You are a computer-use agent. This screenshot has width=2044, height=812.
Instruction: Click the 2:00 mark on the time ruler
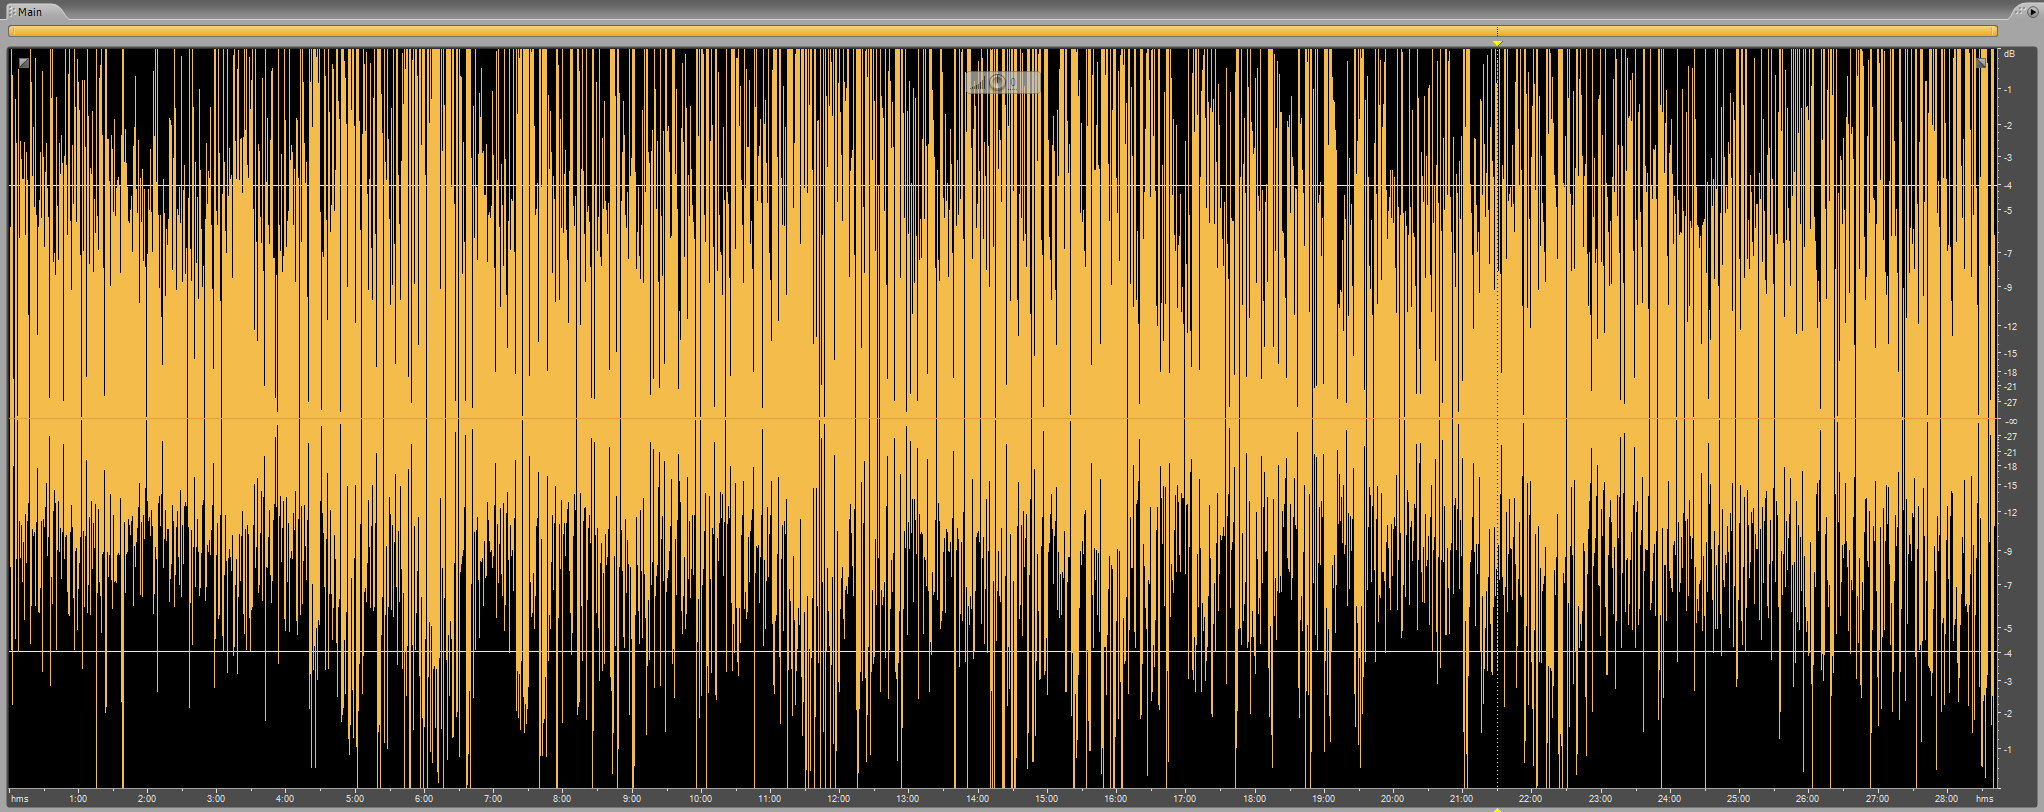[x=147, y=798]
